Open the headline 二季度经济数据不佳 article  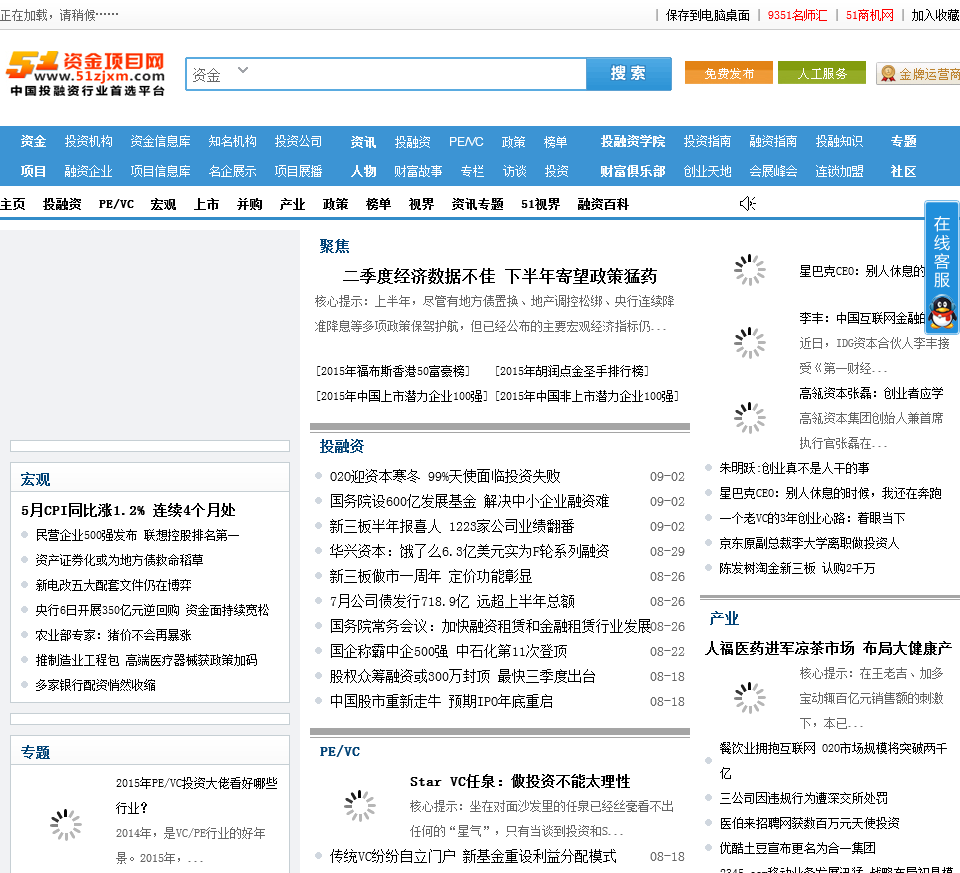click(499, 276)
